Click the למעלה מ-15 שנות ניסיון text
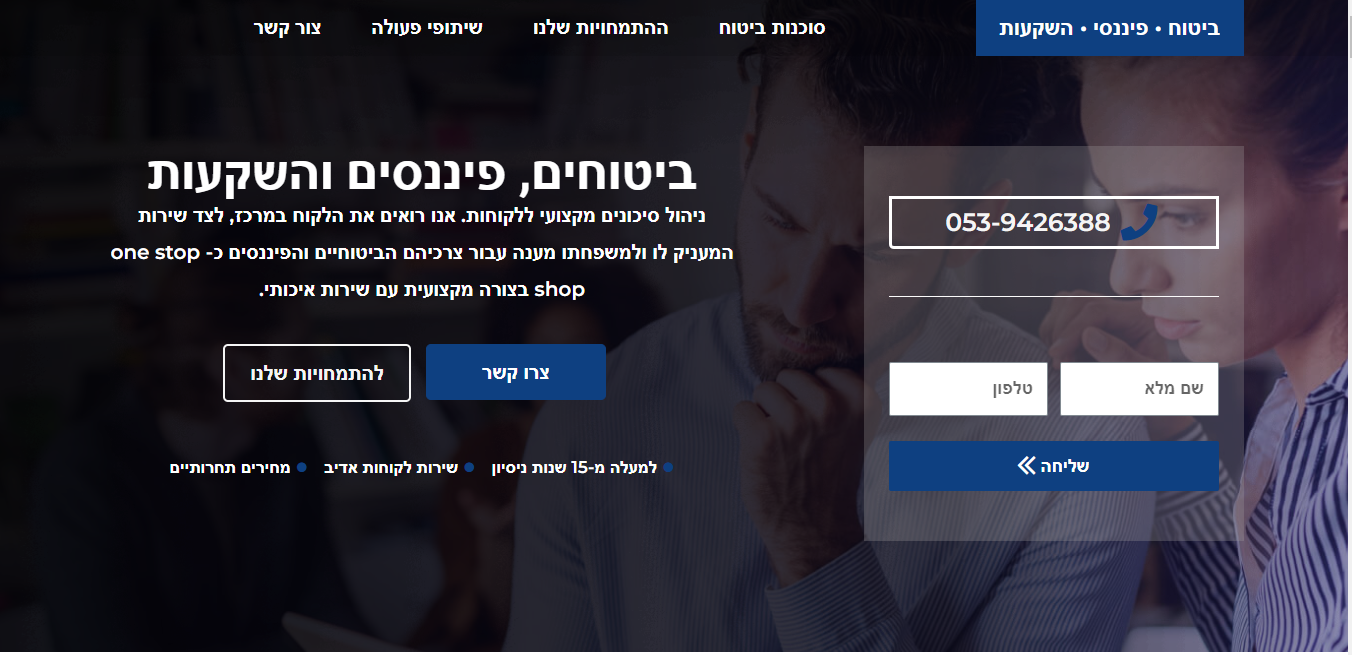 pyautogui.click(x=574, y=467)
